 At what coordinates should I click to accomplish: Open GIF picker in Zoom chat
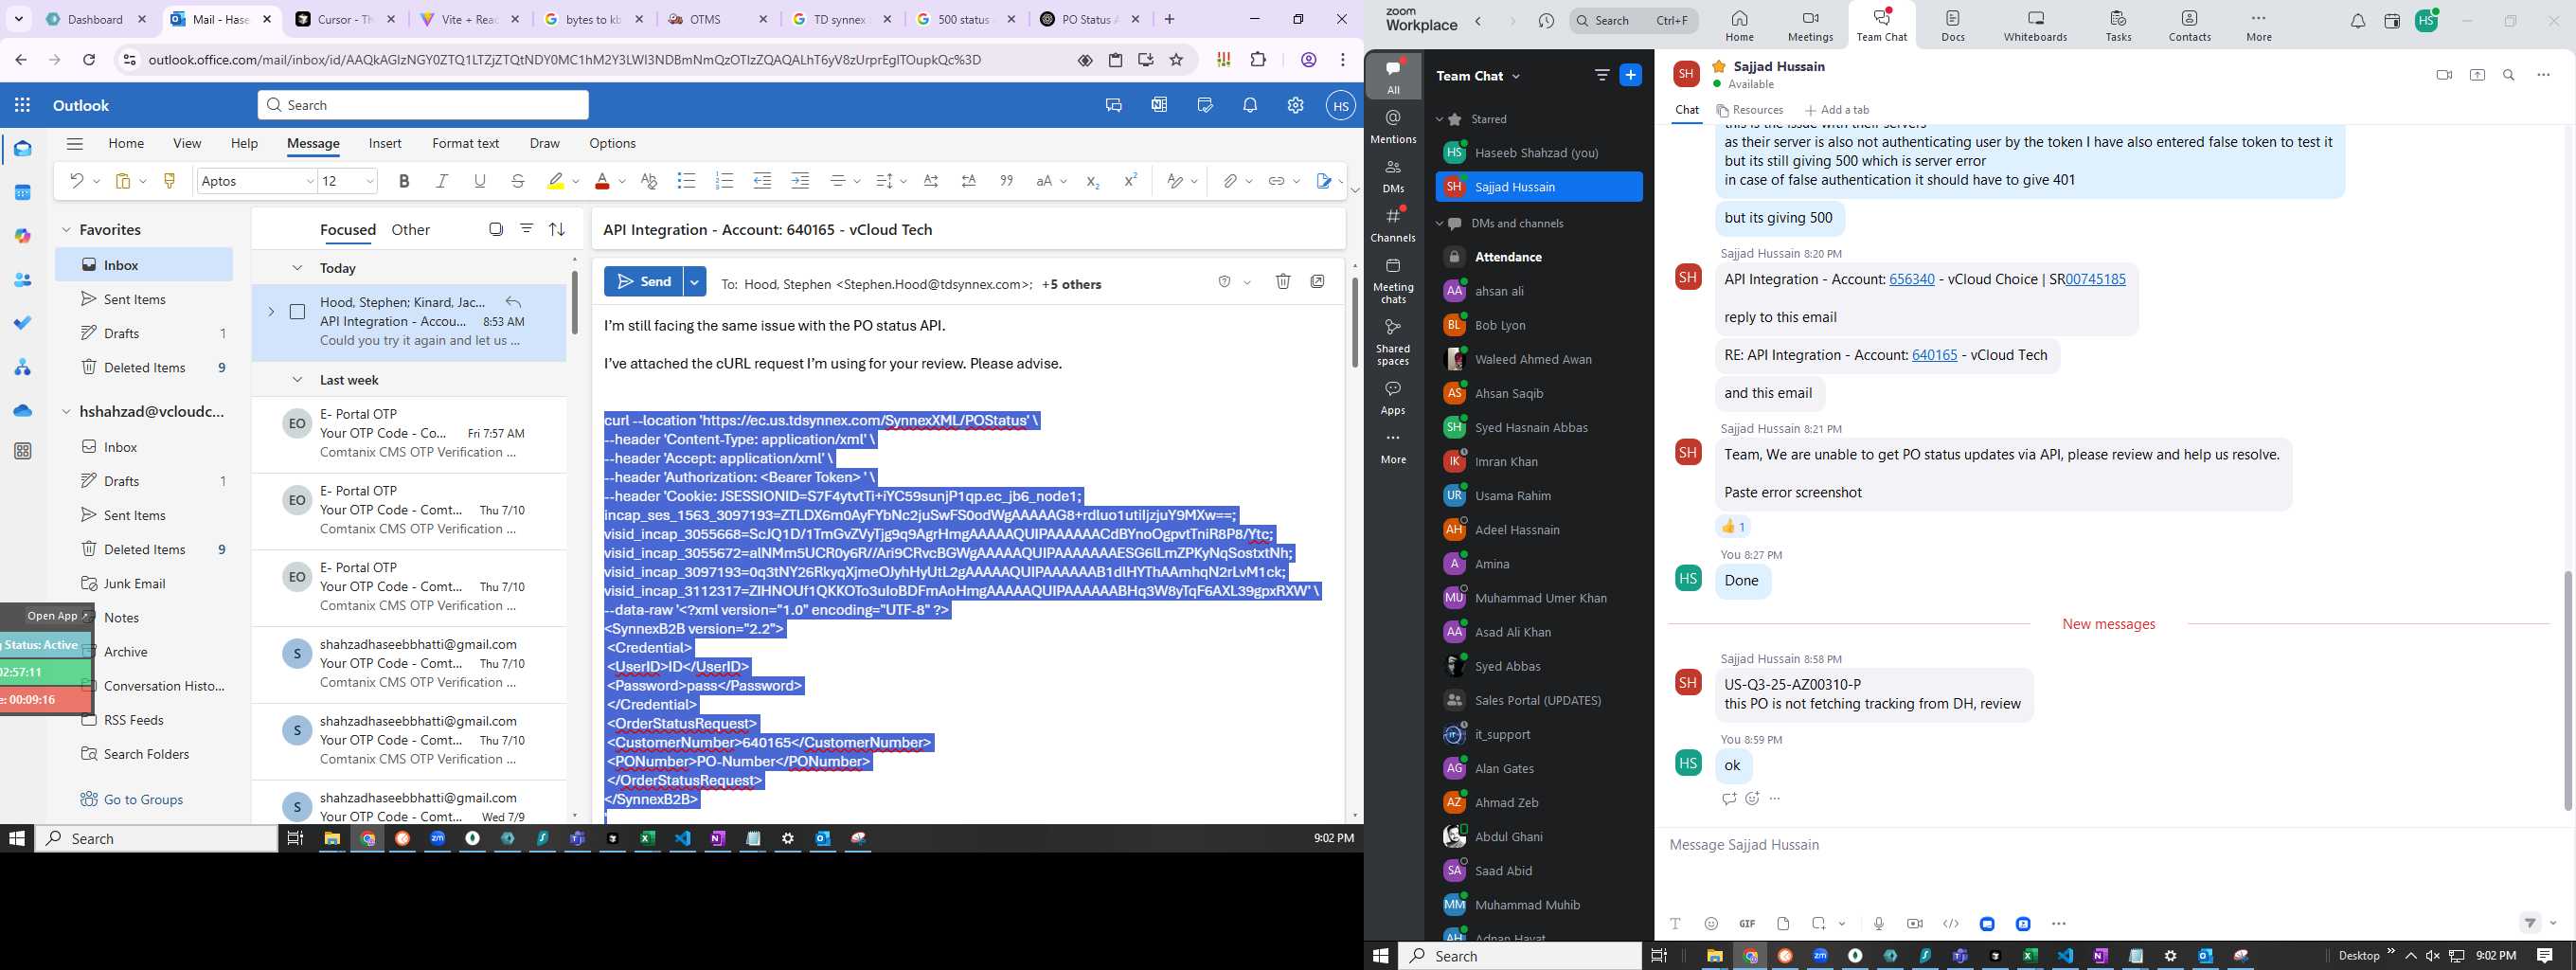[x=1747, y=924]
